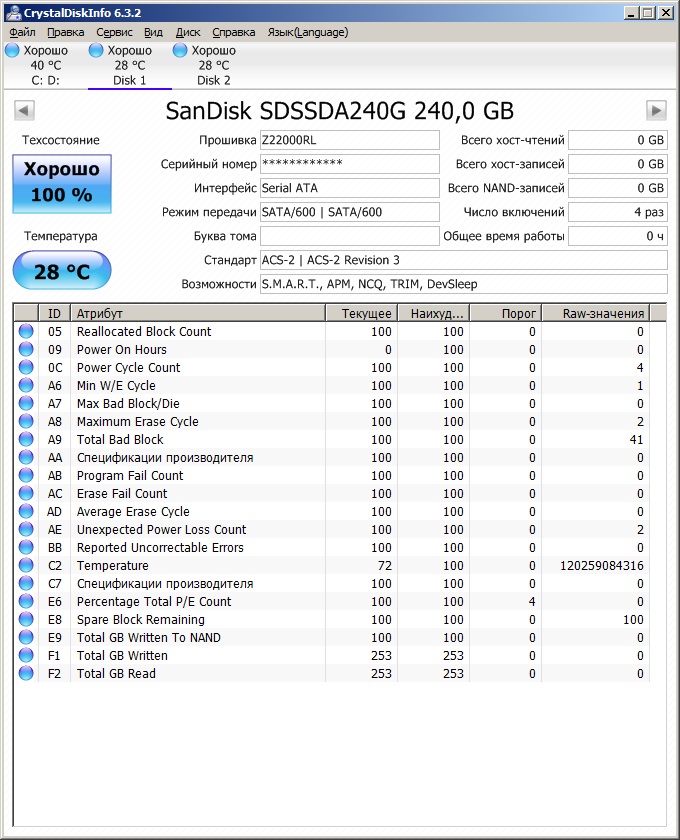Viewport: 680px width, 840px height.
Task: Sort by the Наихуд... column header
Action: pyautogui.click(x=434, y=313)
